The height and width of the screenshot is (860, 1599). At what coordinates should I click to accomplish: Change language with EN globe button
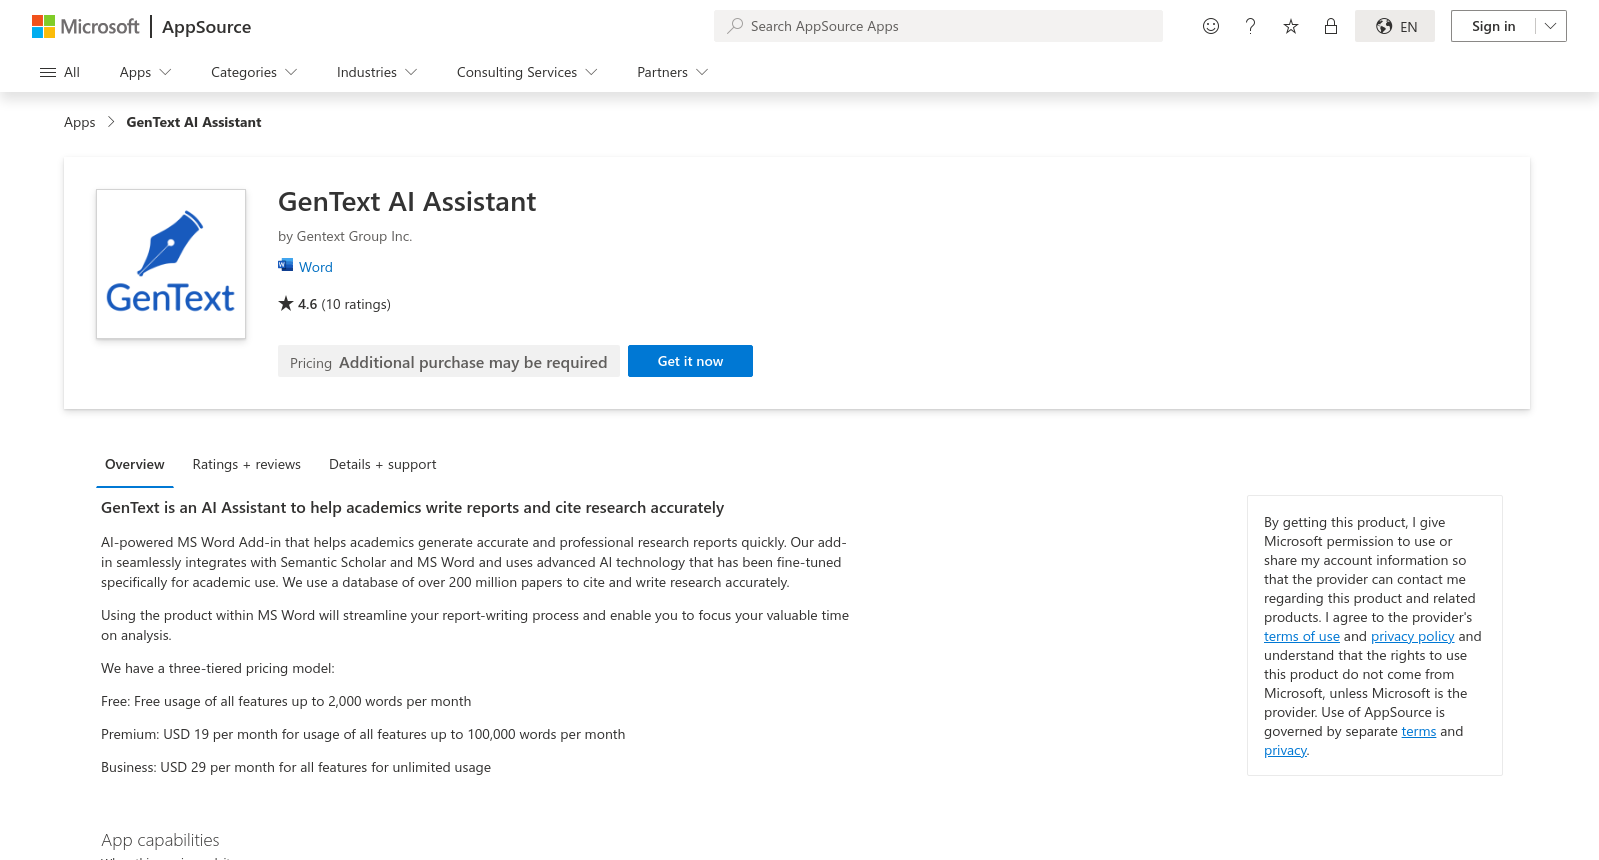1395,26
